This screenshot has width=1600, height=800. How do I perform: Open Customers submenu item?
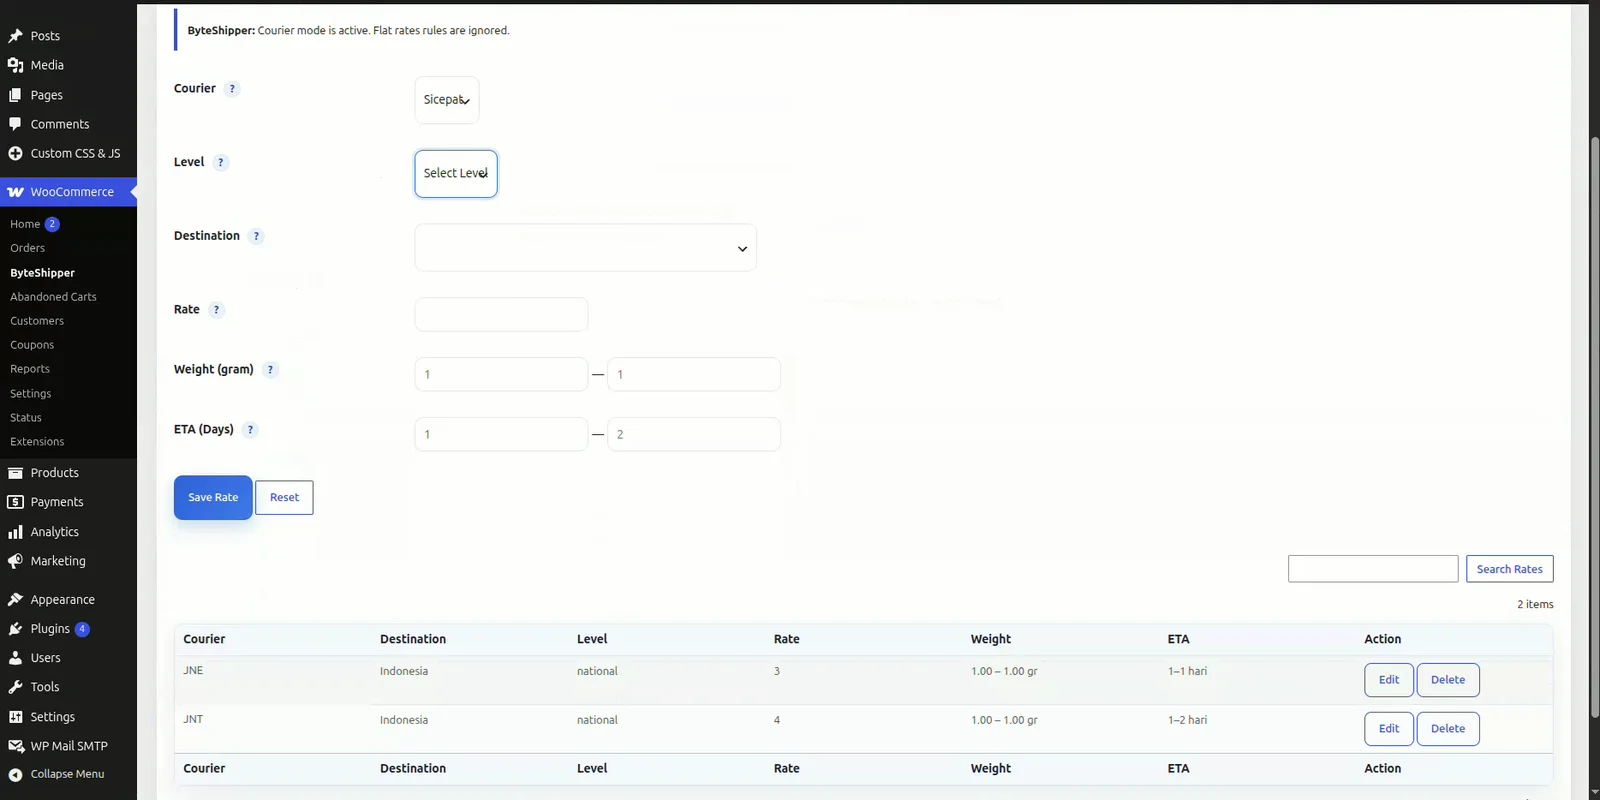pyautogui.click(x=37, y=321)
